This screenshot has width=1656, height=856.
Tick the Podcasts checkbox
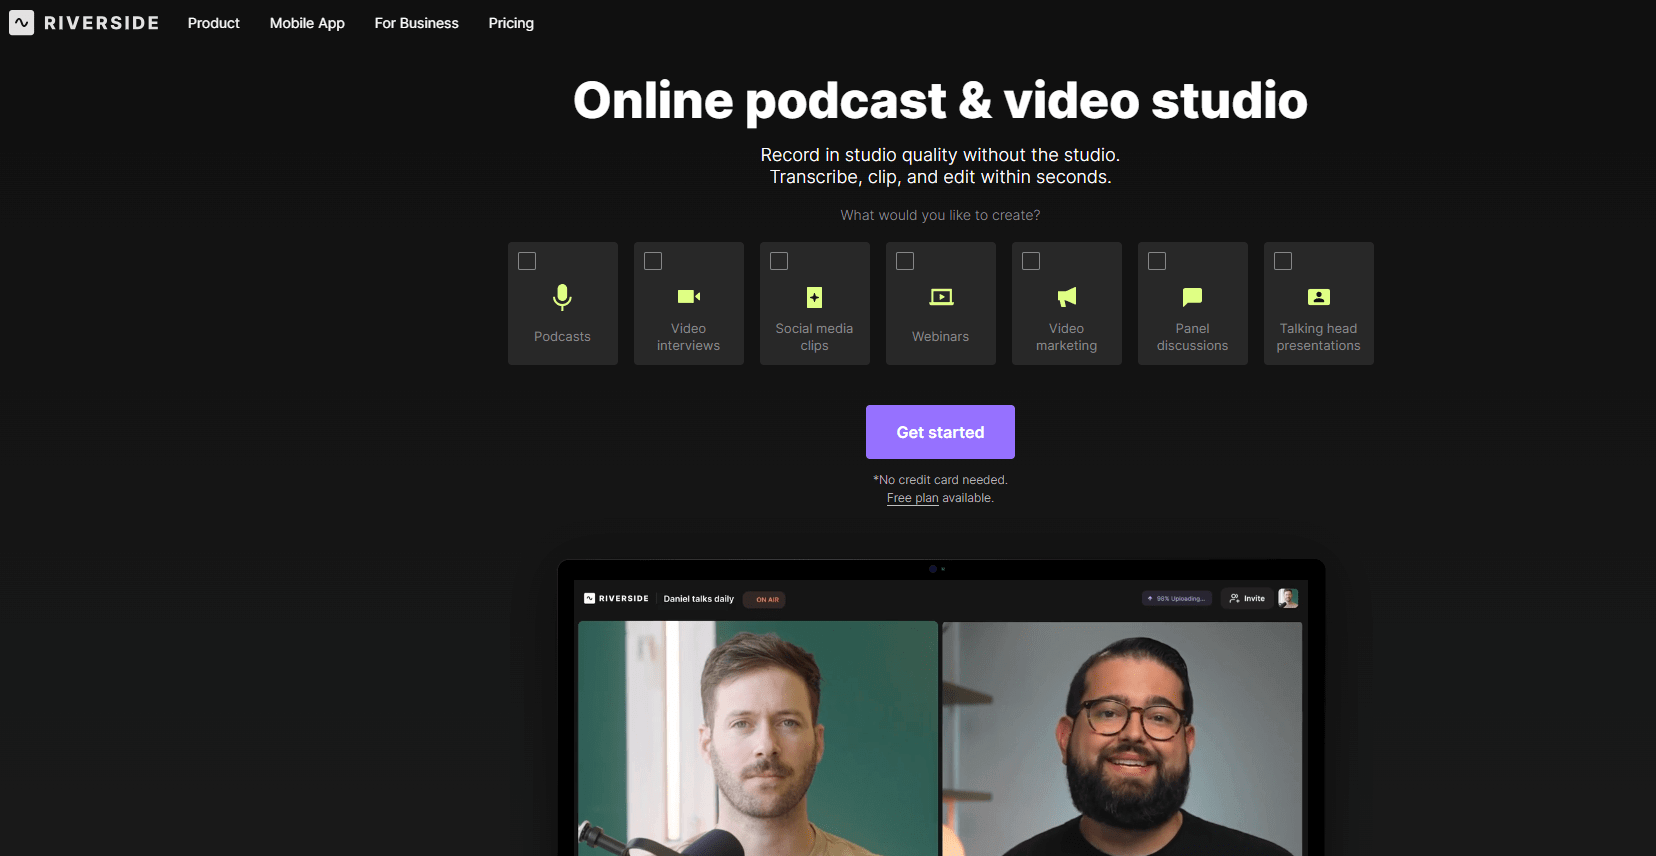point(527,261)
